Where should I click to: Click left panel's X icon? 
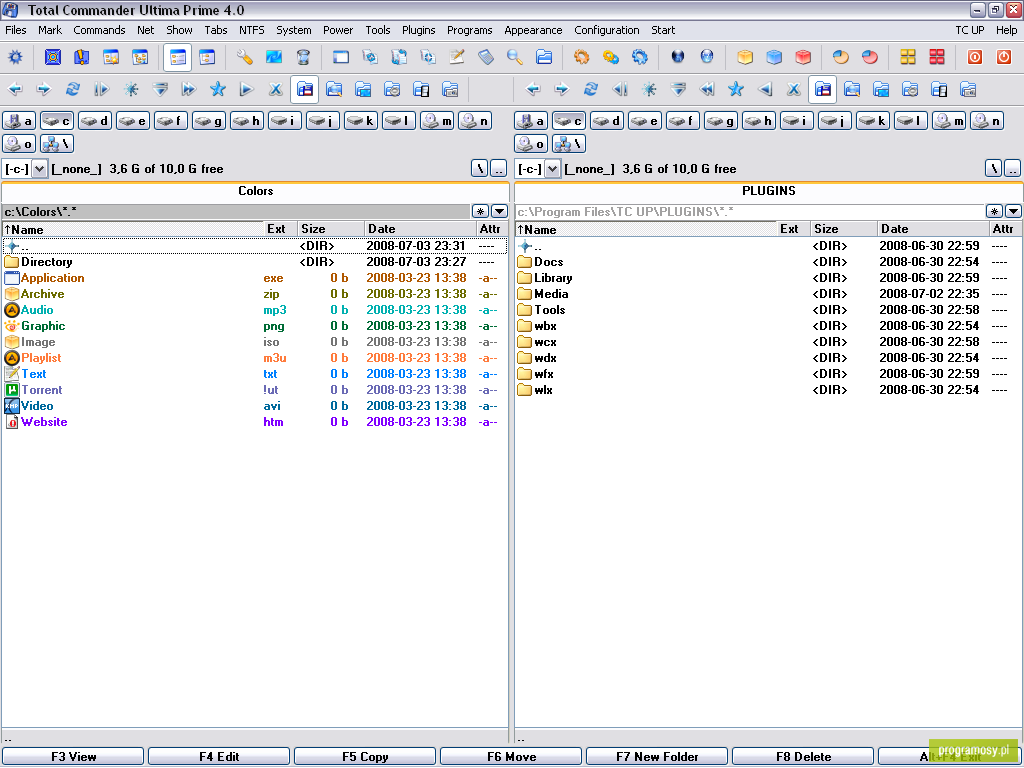276,89
